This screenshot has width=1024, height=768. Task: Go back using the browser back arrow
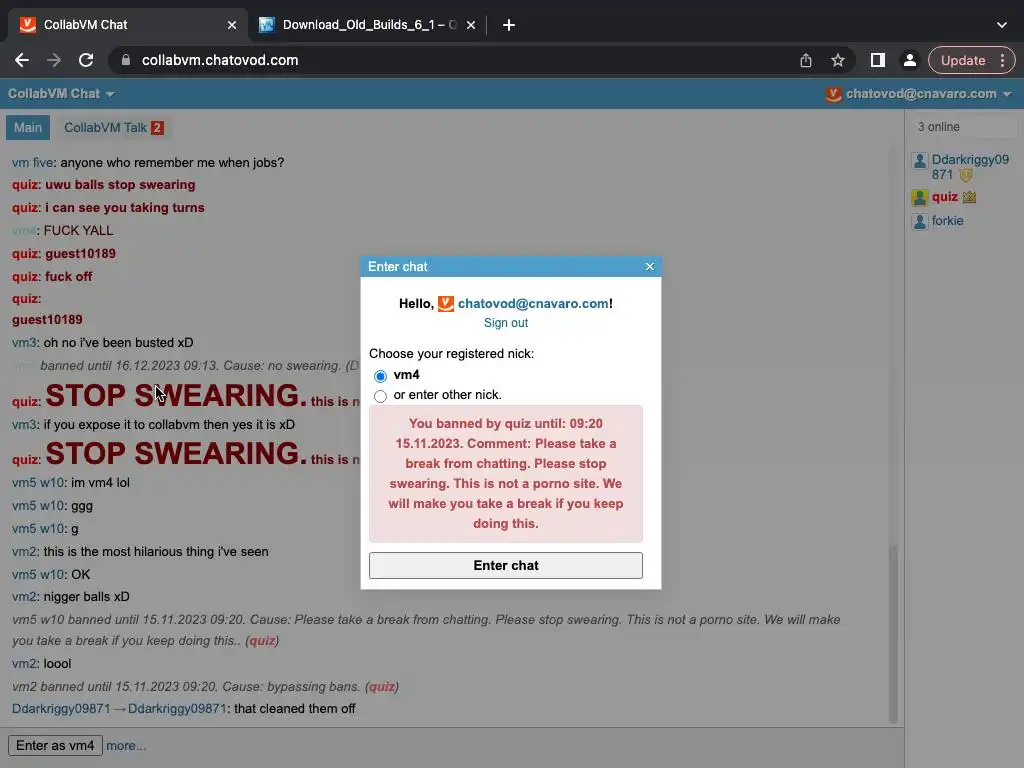[22, 60]
